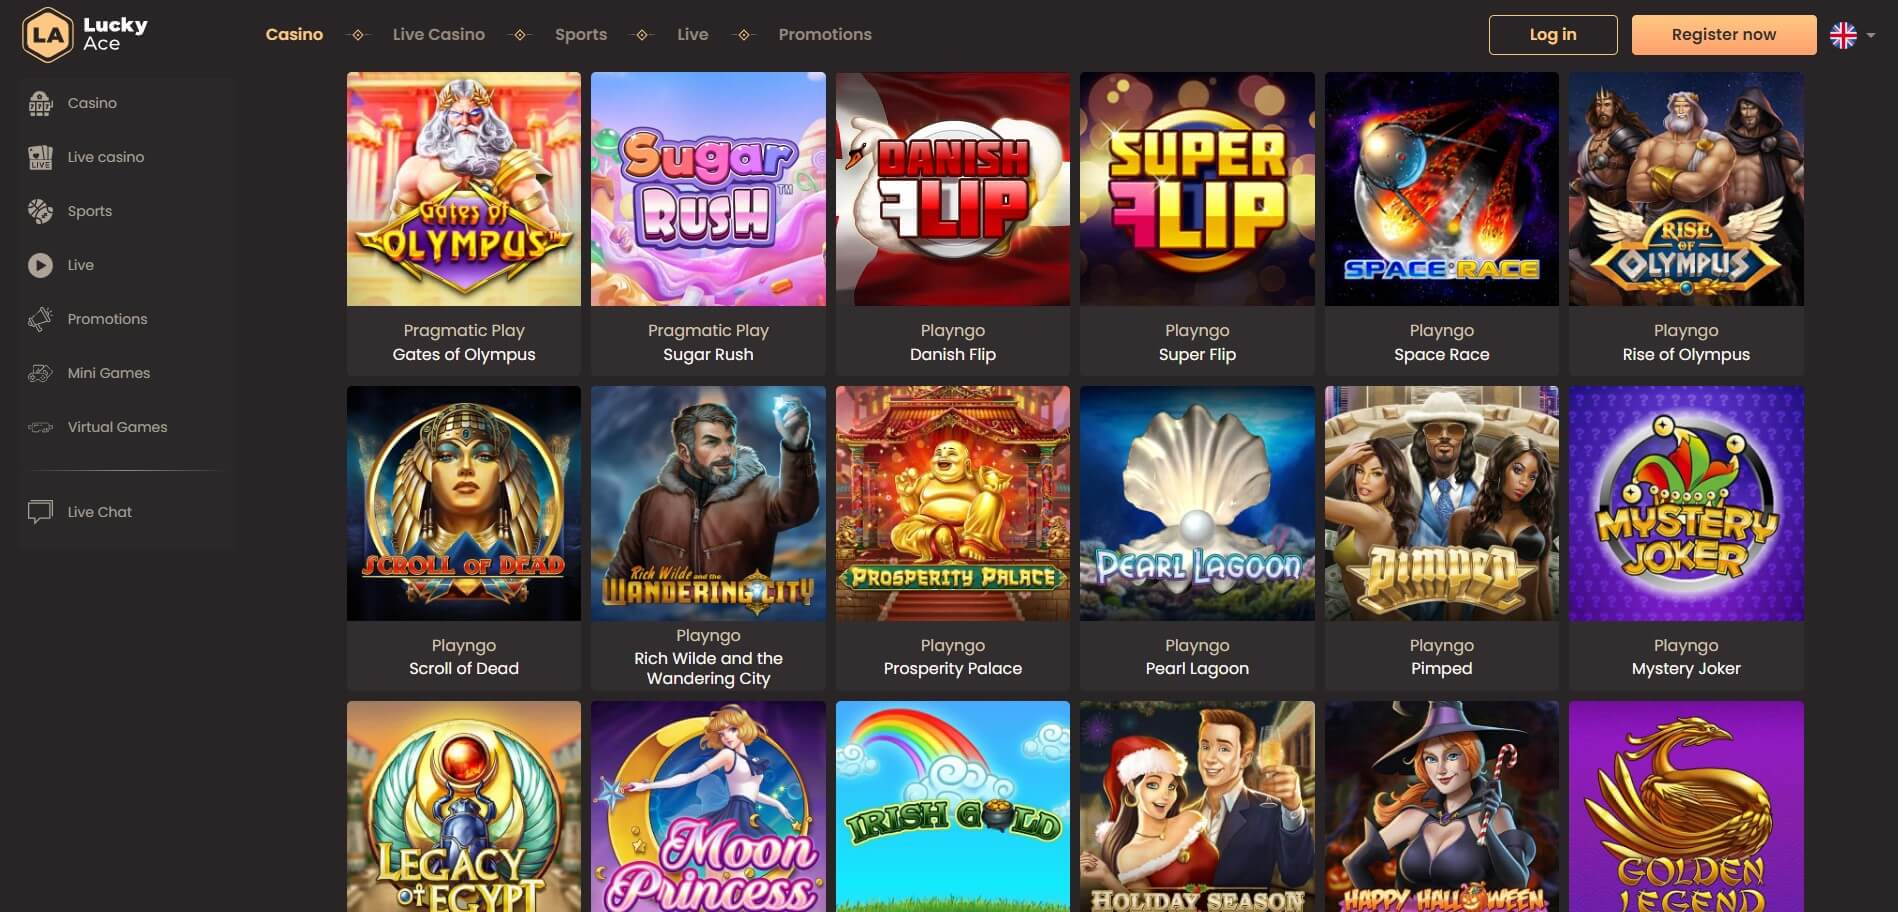Open the Gates of Olympus game thumbnail
Image resolution: width=1898 pixels, height=912 pixels.
tap(464, 189)
